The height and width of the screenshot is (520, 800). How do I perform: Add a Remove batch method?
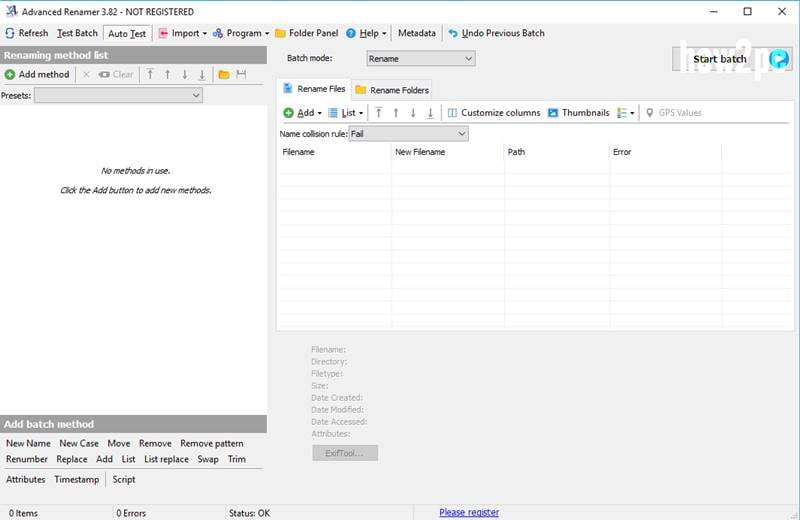click(x=155, y=443)
